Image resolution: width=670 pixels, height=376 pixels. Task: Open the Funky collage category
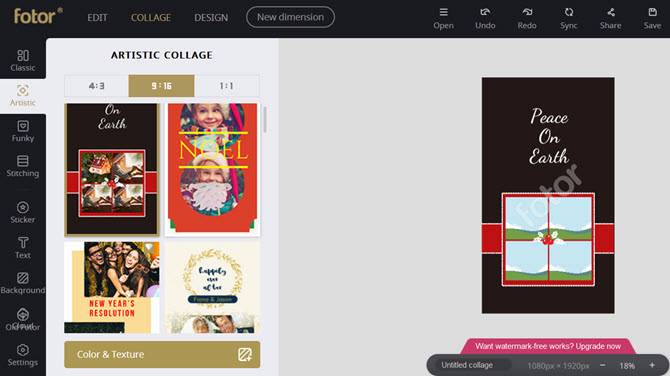pos(23,131)
